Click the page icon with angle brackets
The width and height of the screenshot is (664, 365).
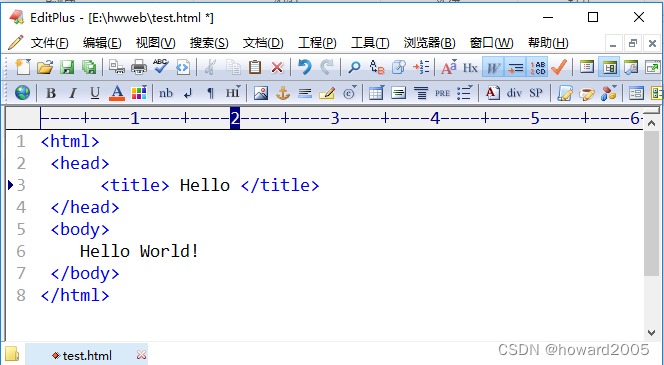pyautogui.click(x=183, y=67)
